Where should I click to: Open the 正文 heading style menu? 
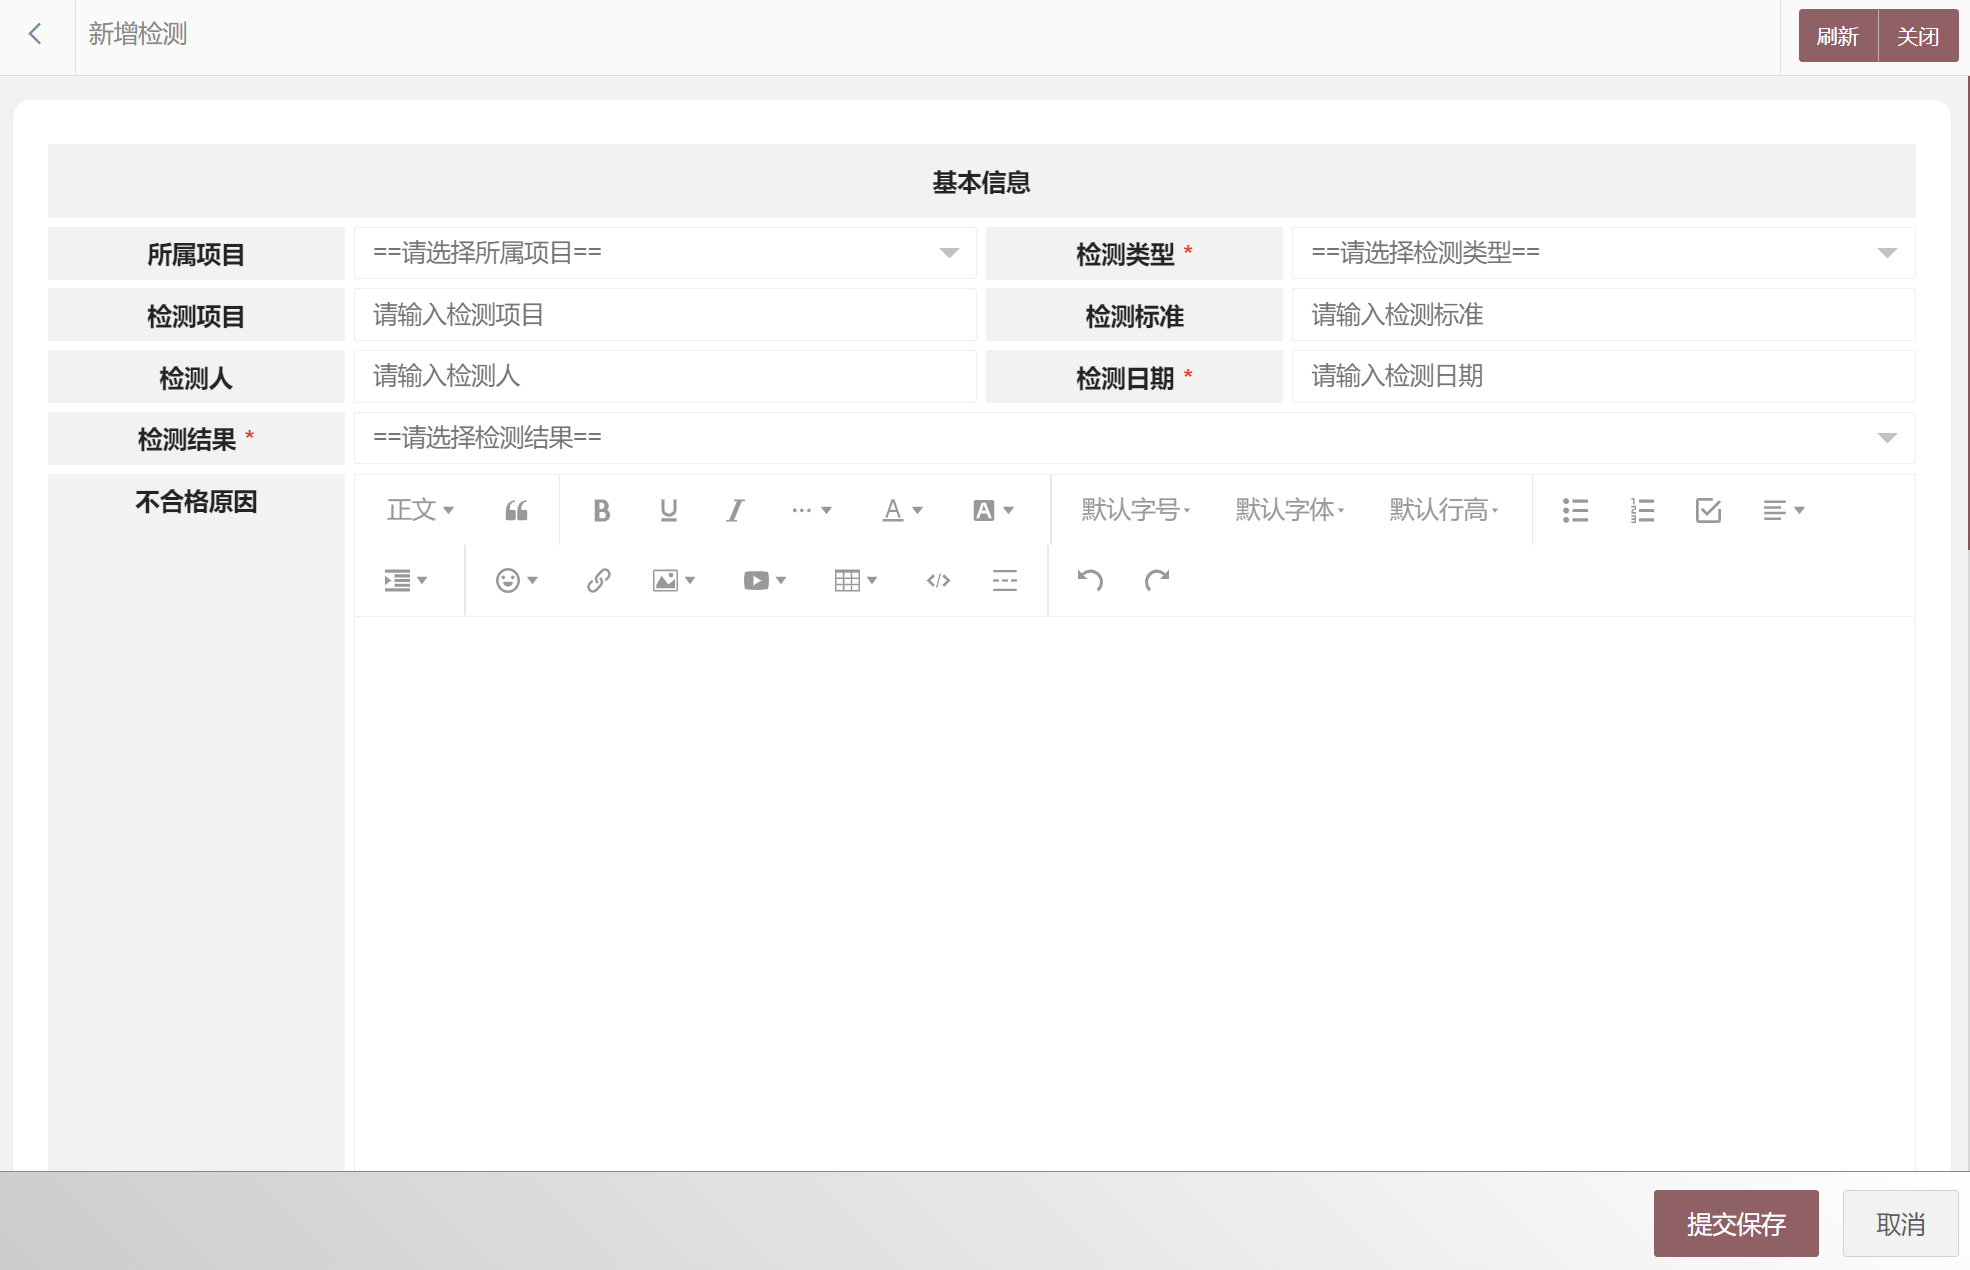click(x=420, y=511)
